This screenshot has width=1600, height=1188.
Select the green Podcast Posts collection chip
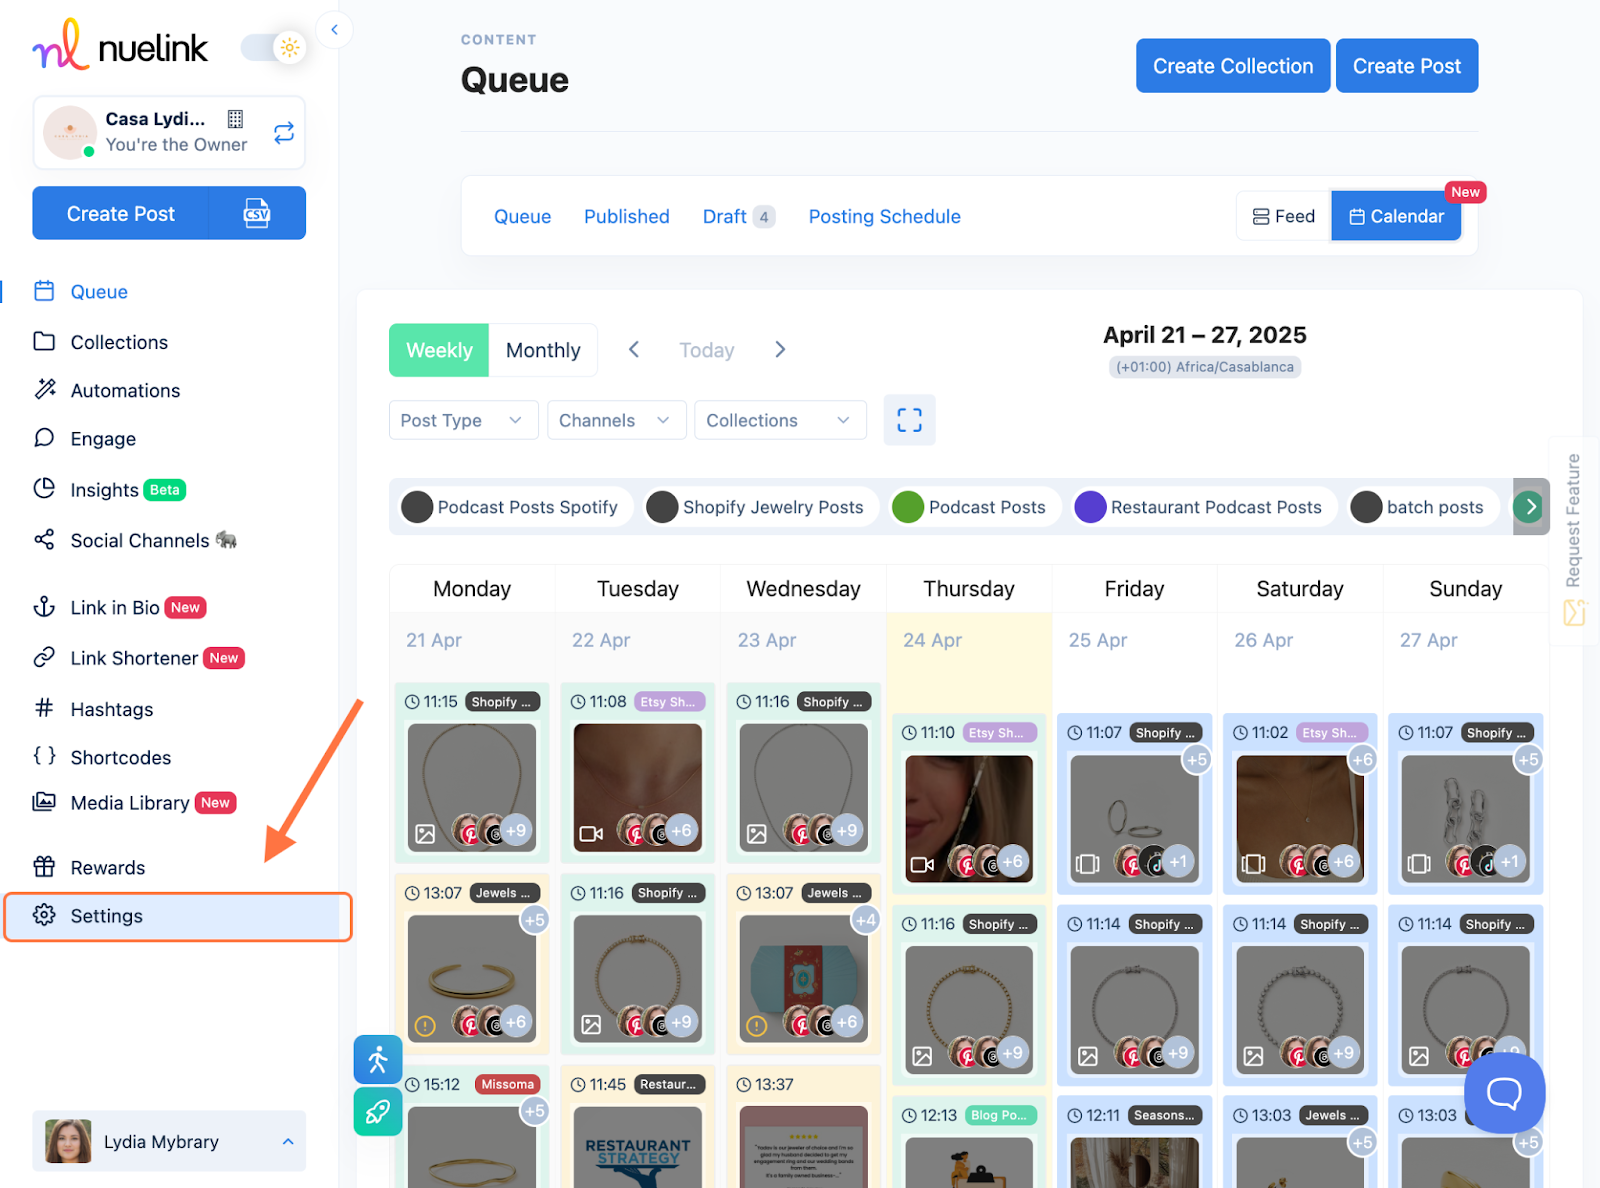point(974,507)
